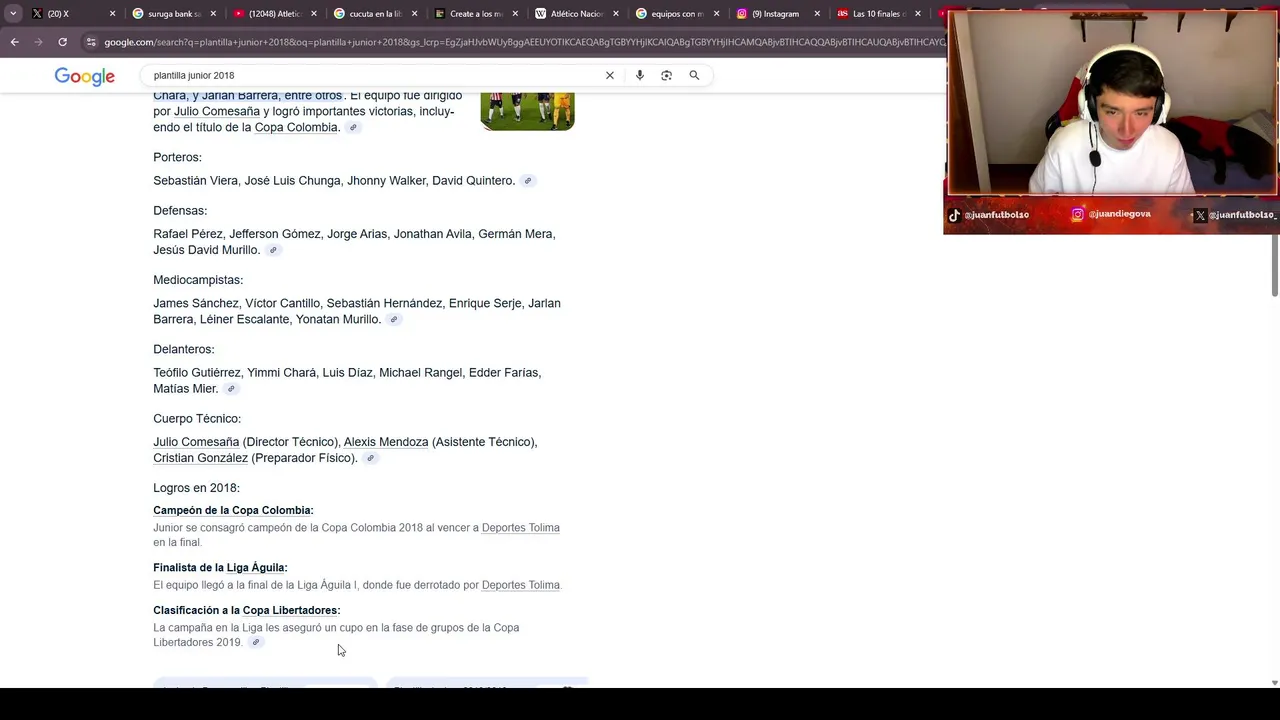
Task: Click source link icon after Preparador Físico
Action: [x=370, y=458]
